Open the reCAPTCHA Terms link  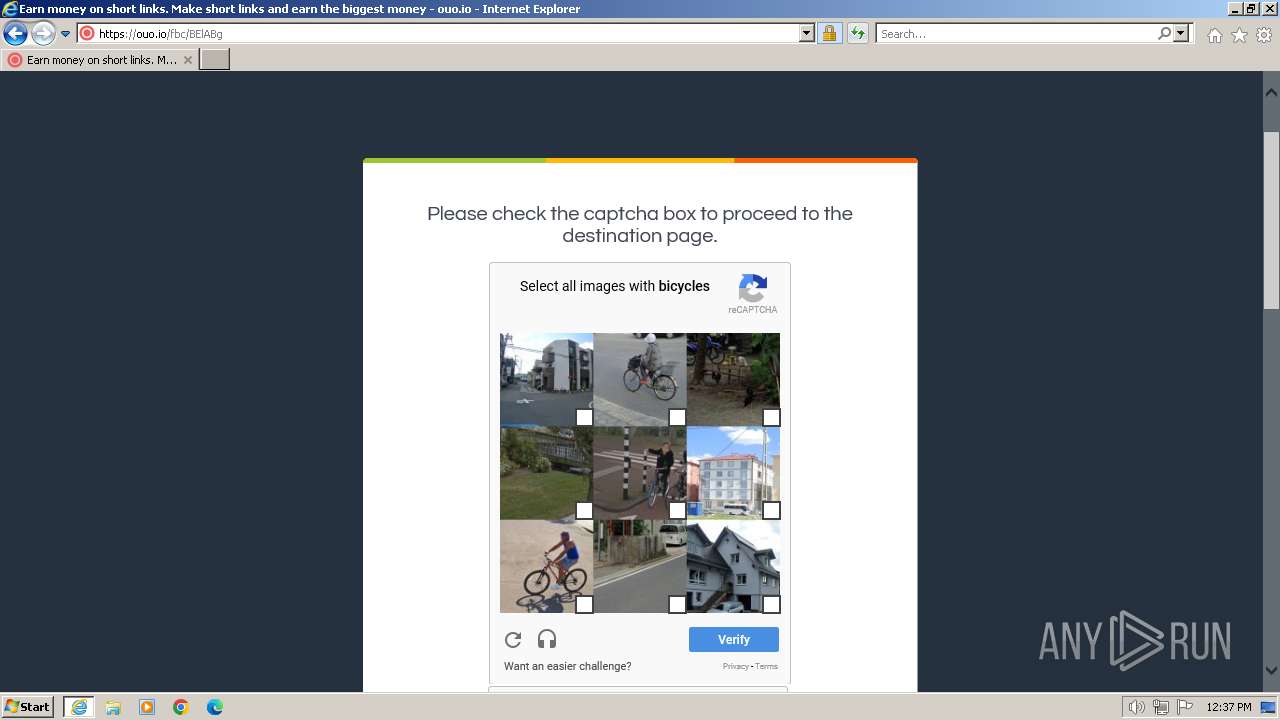coord(766,666)
